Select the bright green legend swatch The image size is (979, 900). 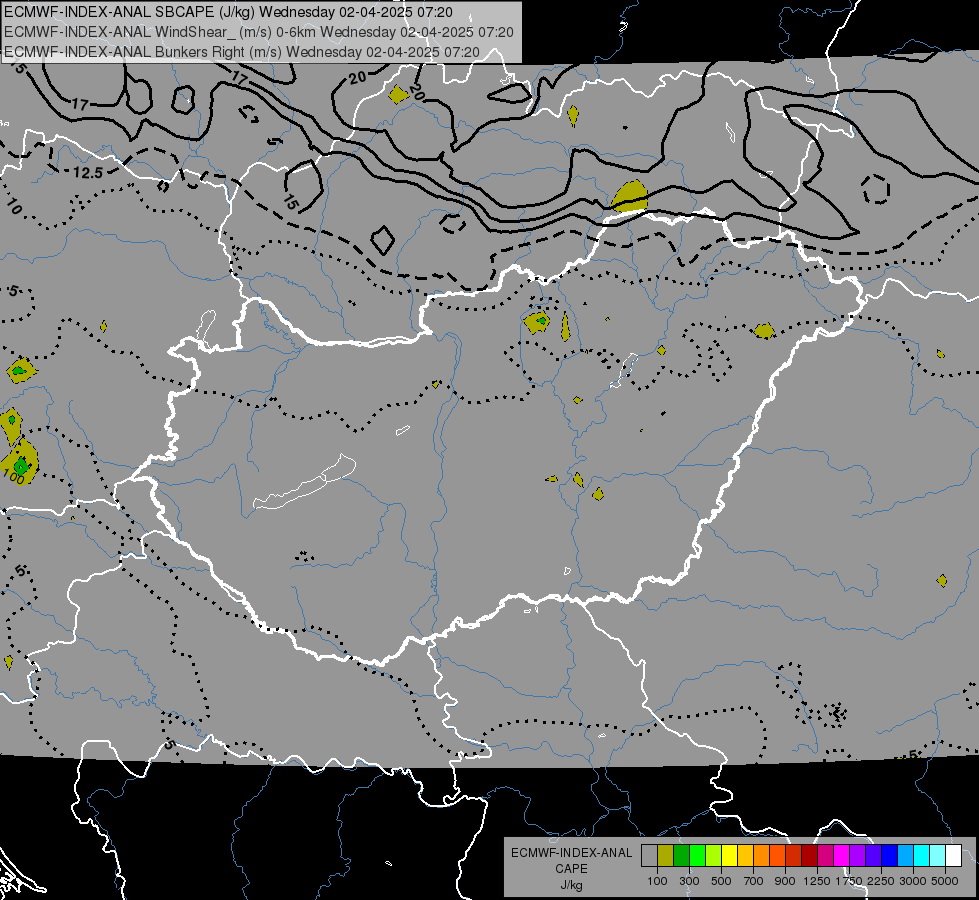pos(697,855)
